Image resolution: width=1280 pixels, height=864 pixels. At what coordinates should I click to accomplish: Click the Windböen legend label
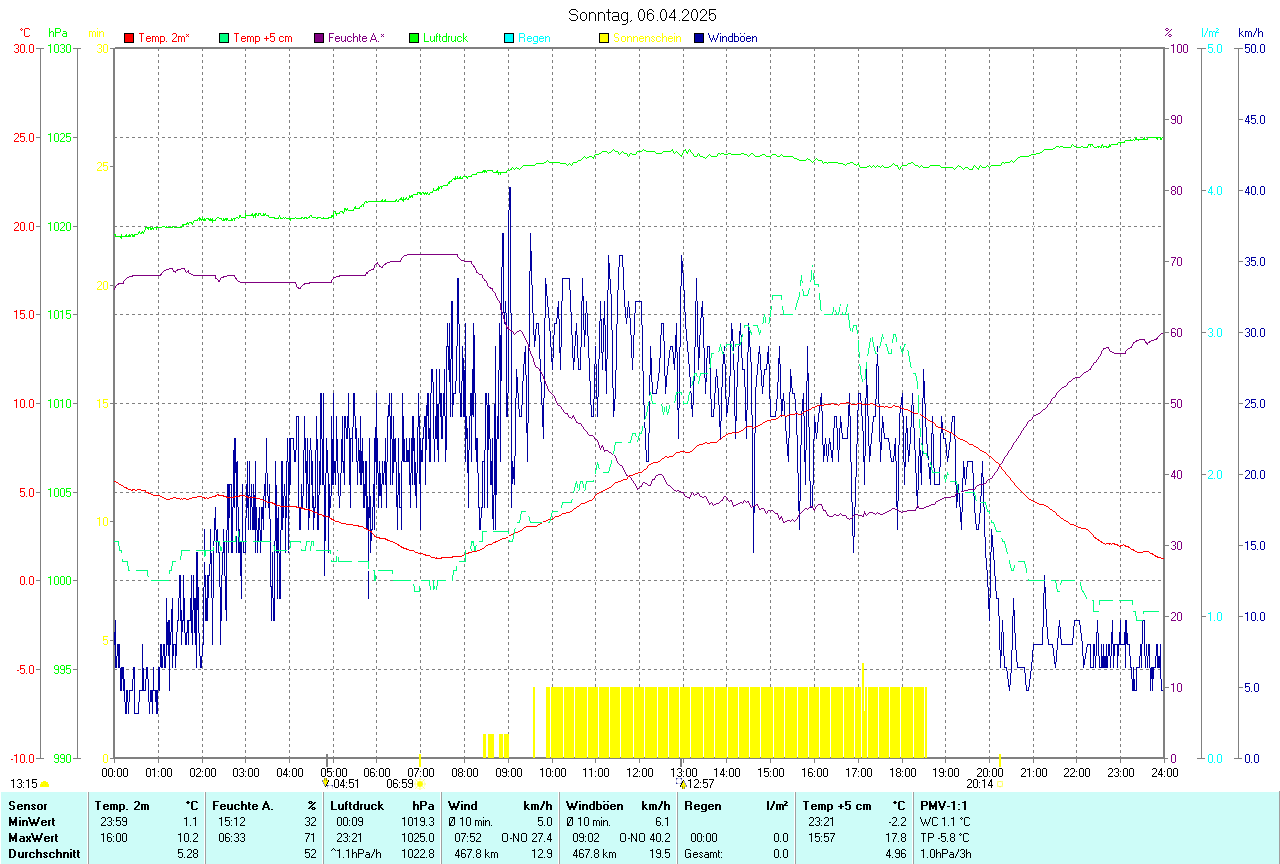point(732,38)
